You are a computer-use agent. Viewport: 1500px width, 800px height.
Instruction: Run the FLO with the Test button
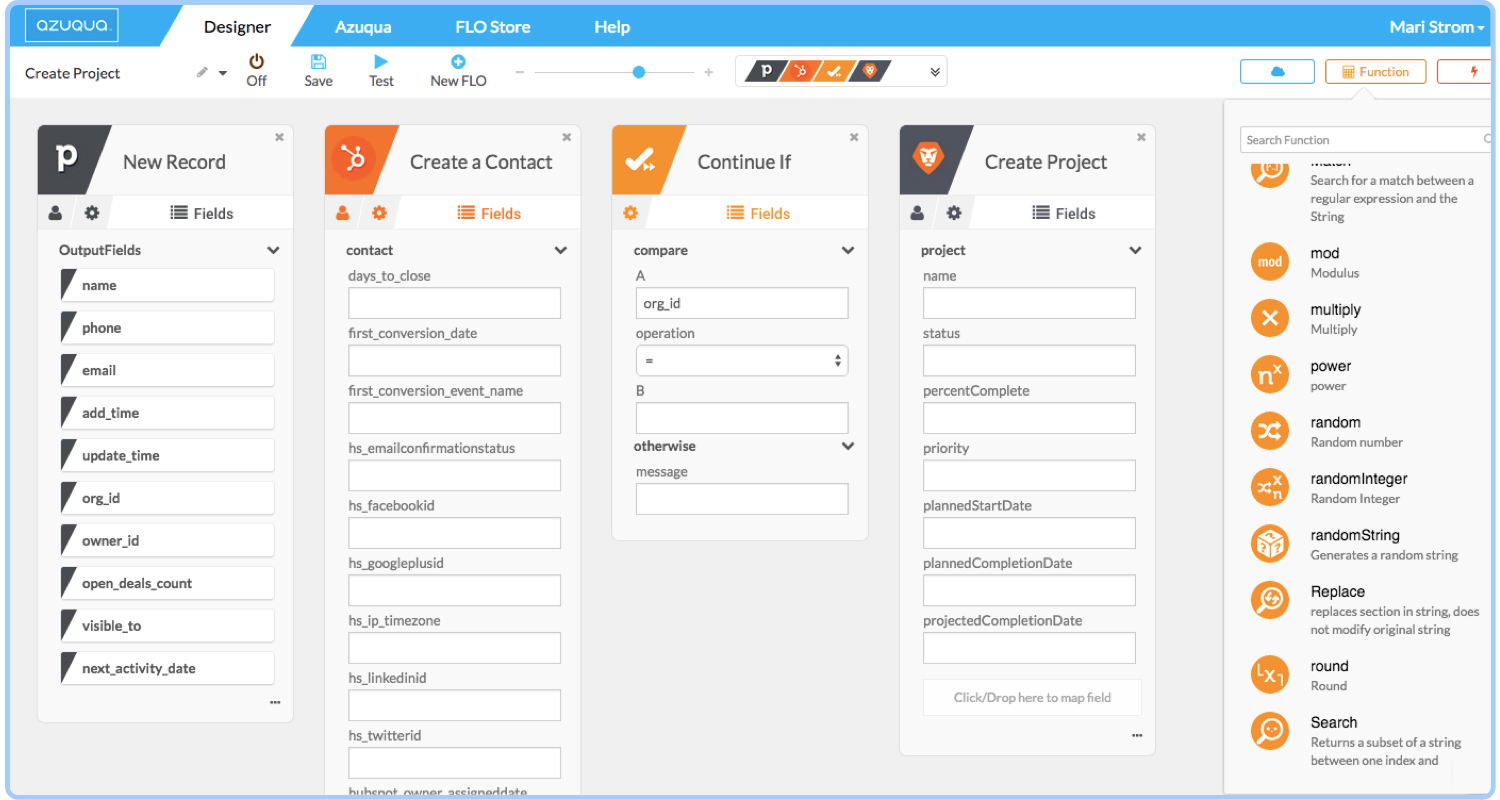tap(381, 71)
